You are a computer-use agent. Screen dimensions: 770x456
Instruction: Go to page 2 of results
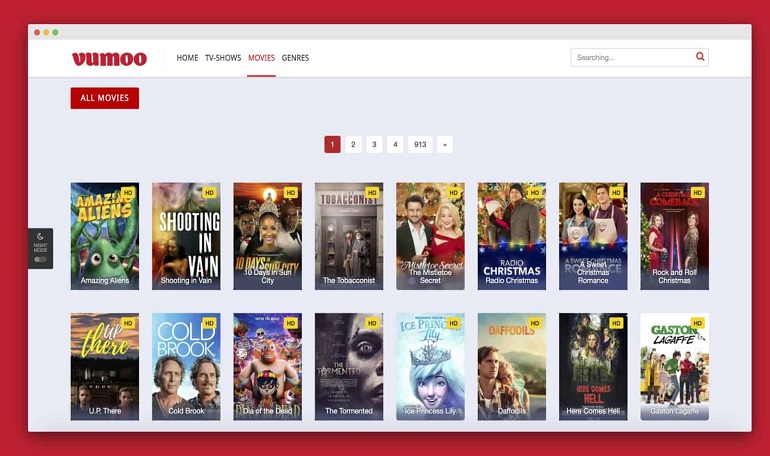point(353,144)
